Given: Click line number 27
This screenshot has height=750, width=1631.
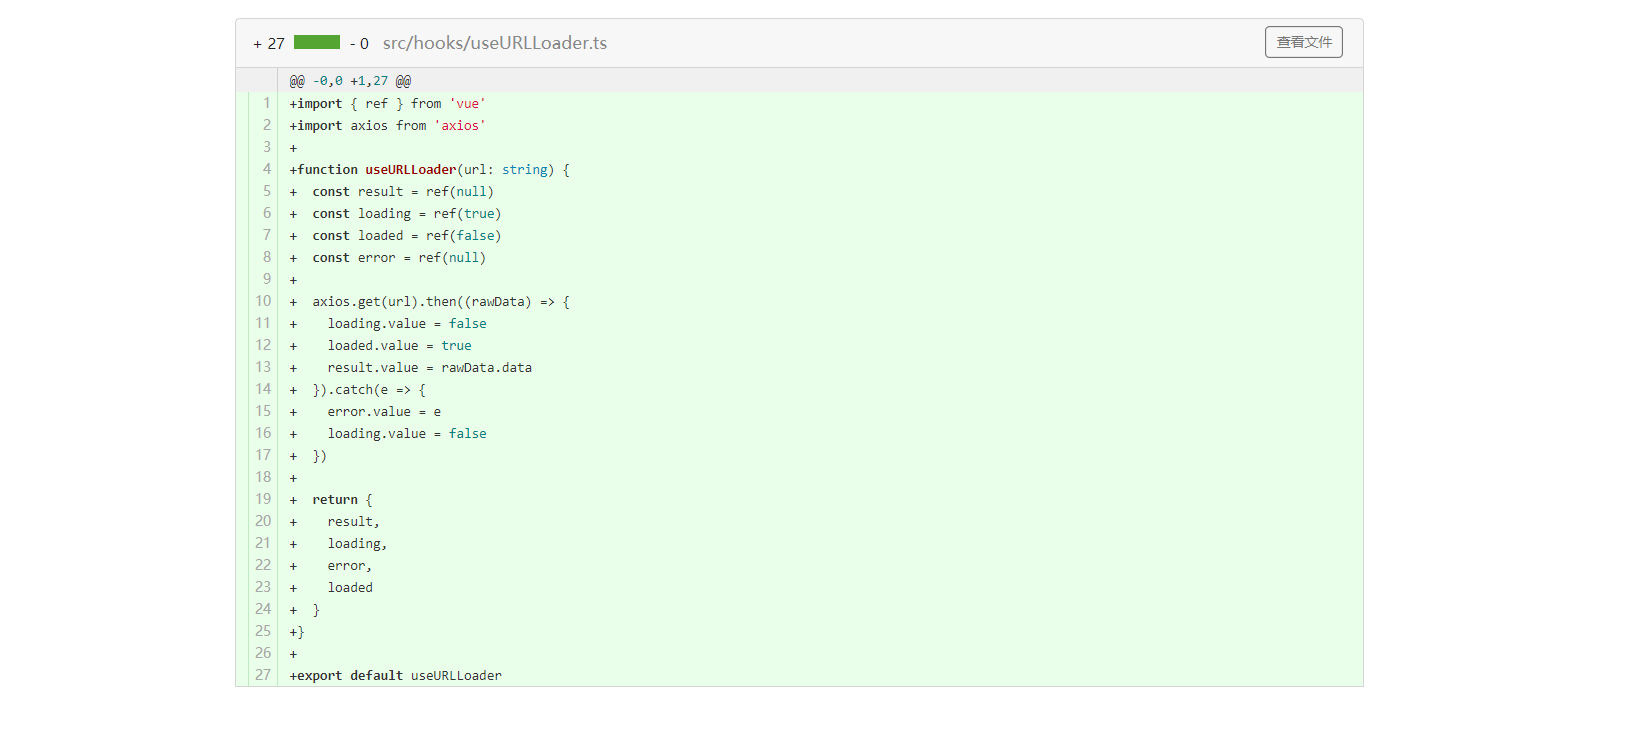Looking at the screenshot, I should [263, 675].
